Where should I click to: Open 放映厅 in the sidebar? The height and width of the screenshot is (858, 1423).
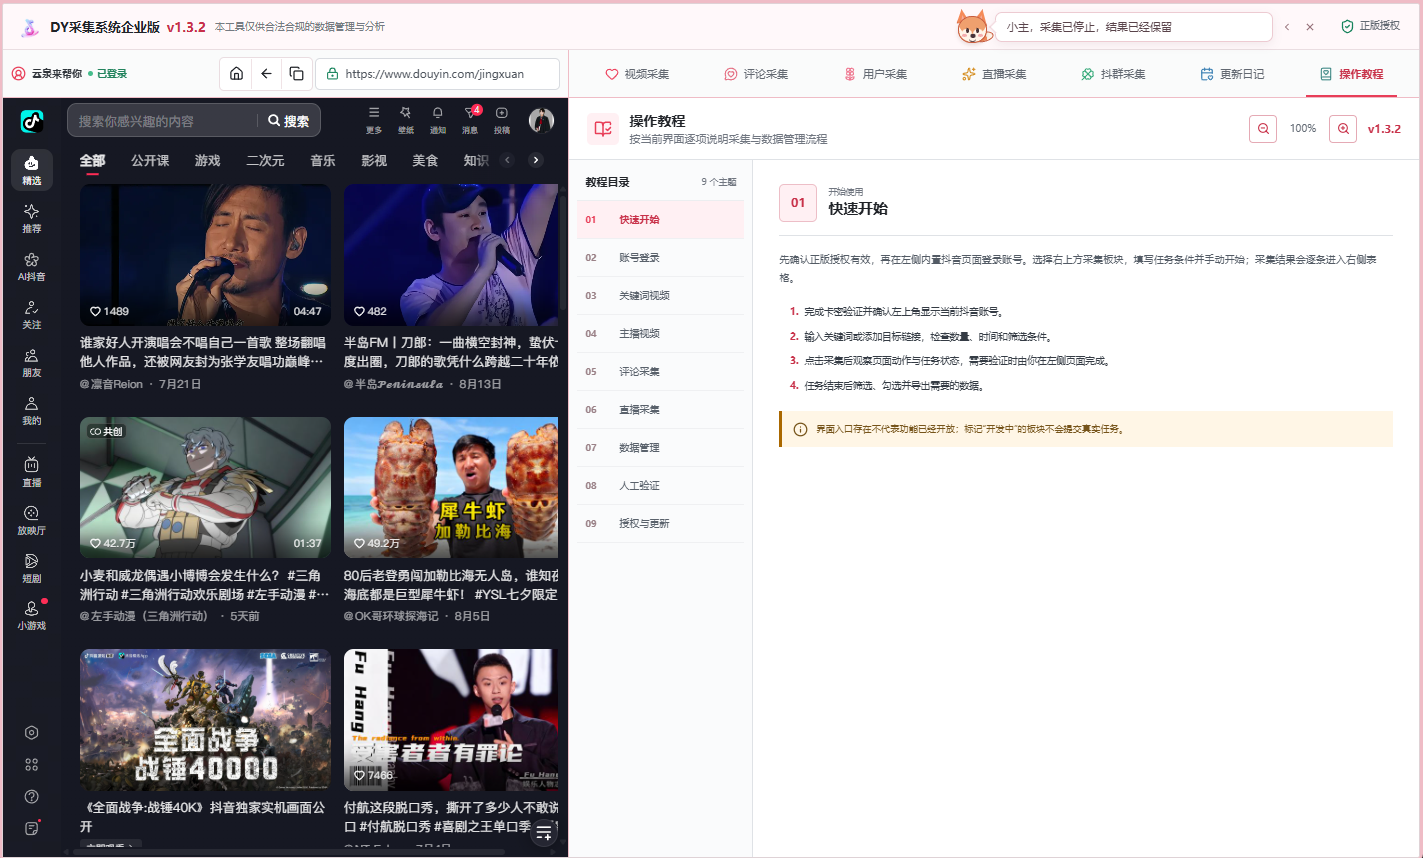32,520
